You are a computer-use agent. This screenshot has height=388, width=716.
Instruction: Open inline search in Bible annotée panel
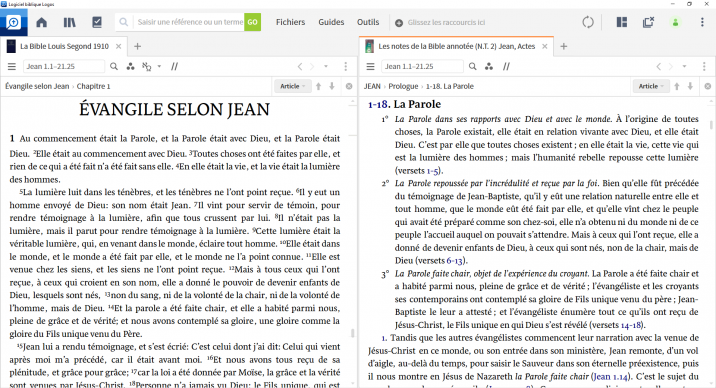coord(473,67)
